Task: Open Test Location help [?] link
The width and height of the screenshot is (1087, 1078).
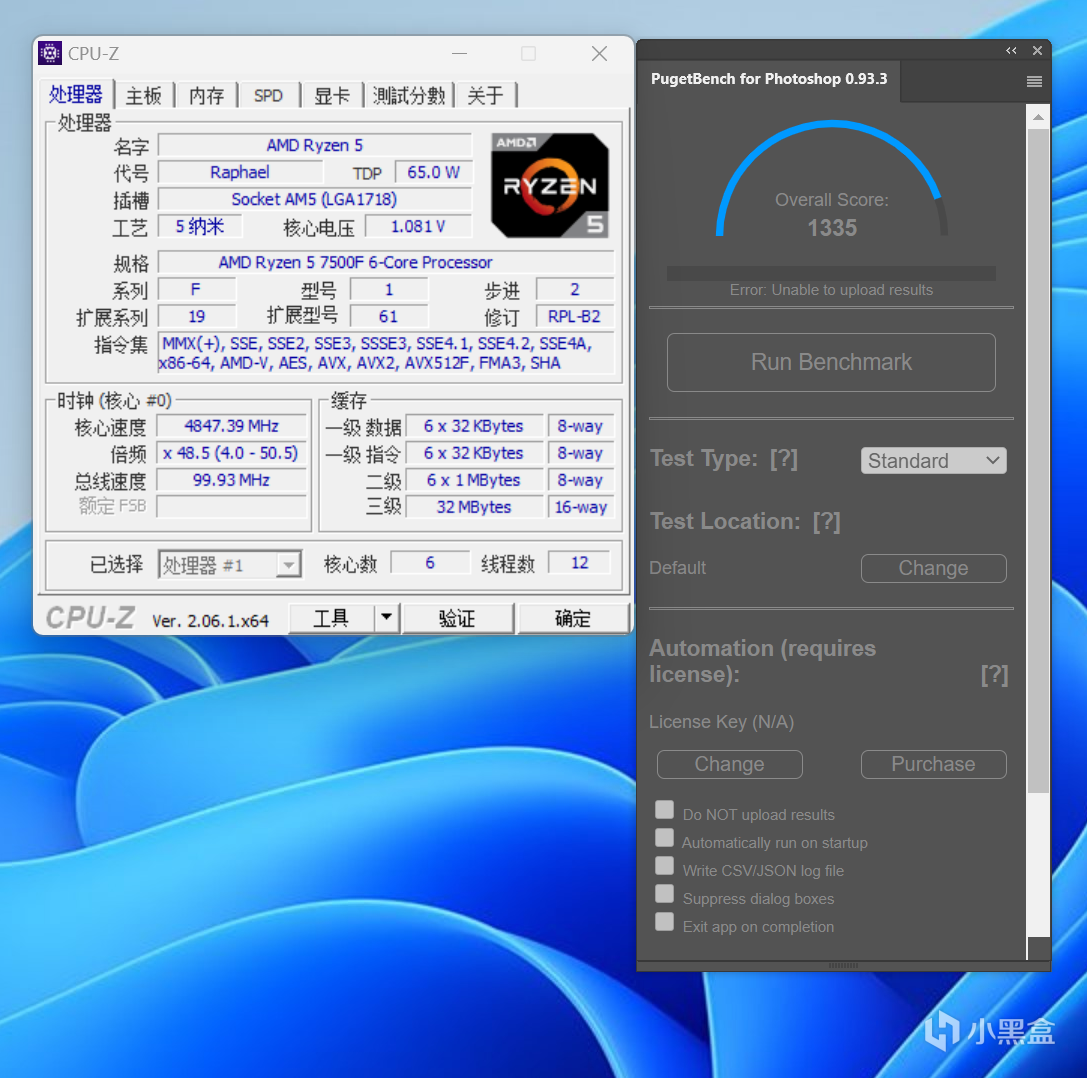Action: pos(826,521)
